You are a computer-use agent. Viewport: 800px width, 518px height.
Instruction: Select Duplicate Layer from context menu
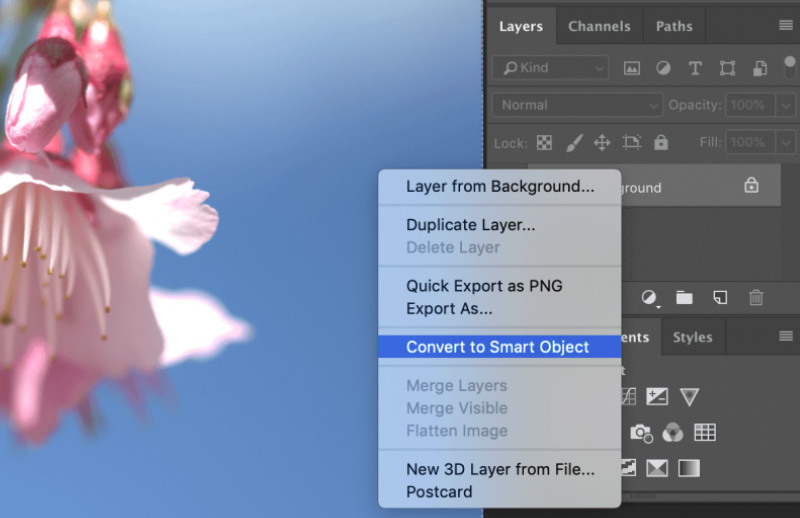click(x=470, y=225)
